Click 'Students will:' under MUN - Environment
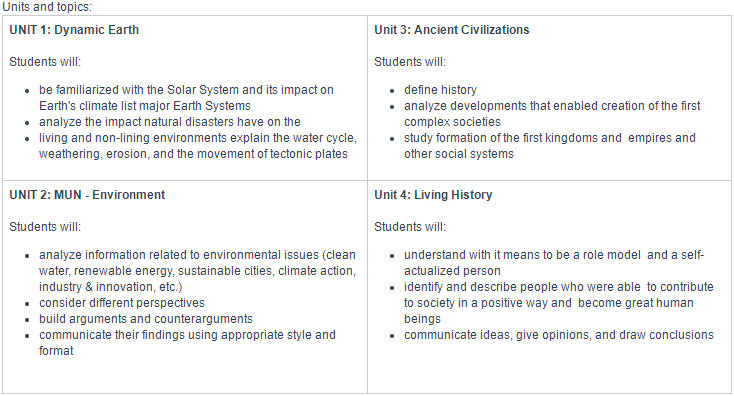 pyautogui.click(x=45, y=227)
